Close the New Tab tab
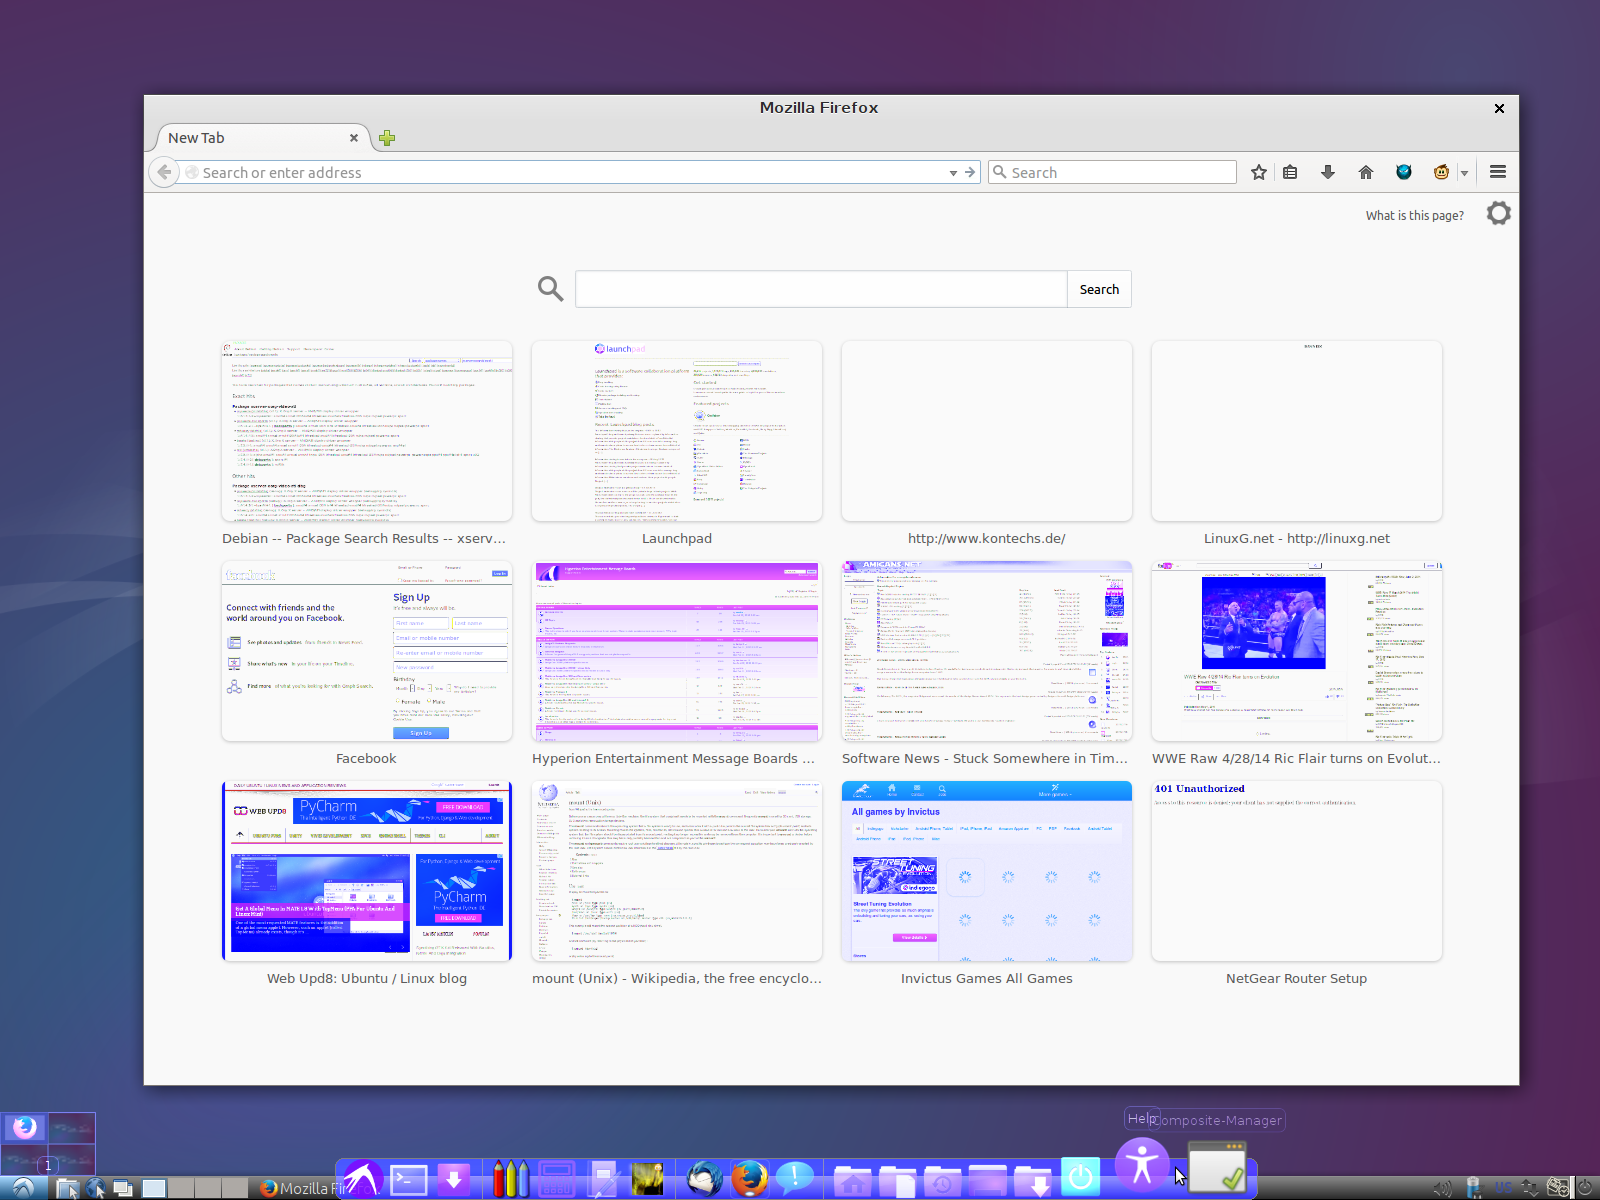1600x1200 pixels. (354, 138)
